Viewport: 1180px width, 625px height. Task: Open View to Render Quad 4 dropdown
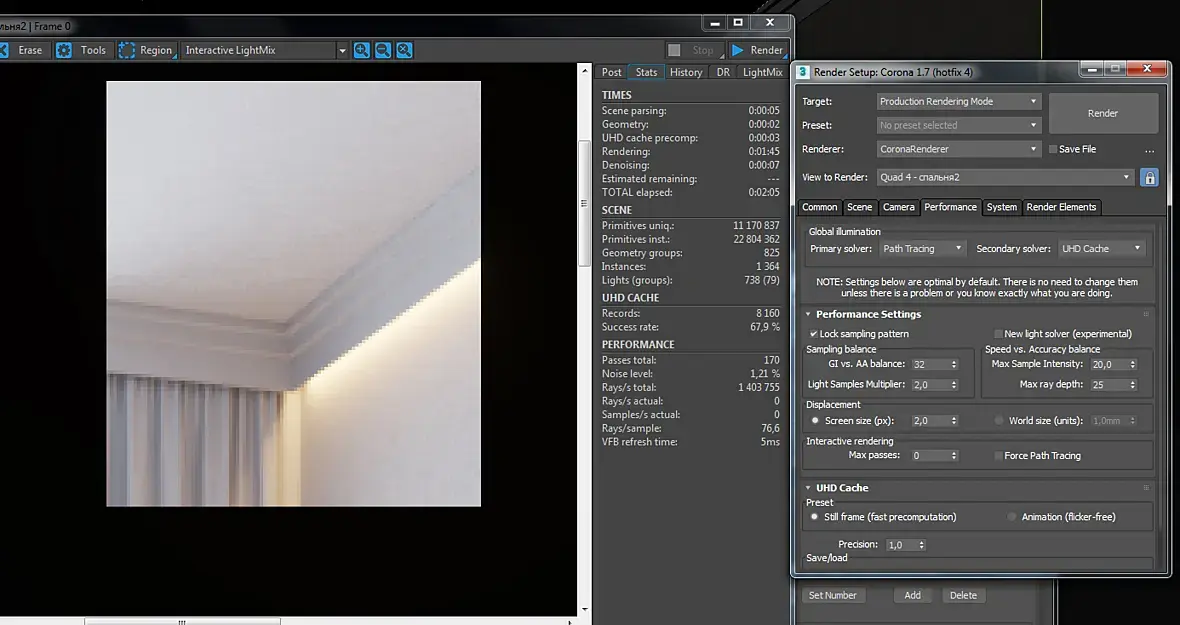[1005, 177]
